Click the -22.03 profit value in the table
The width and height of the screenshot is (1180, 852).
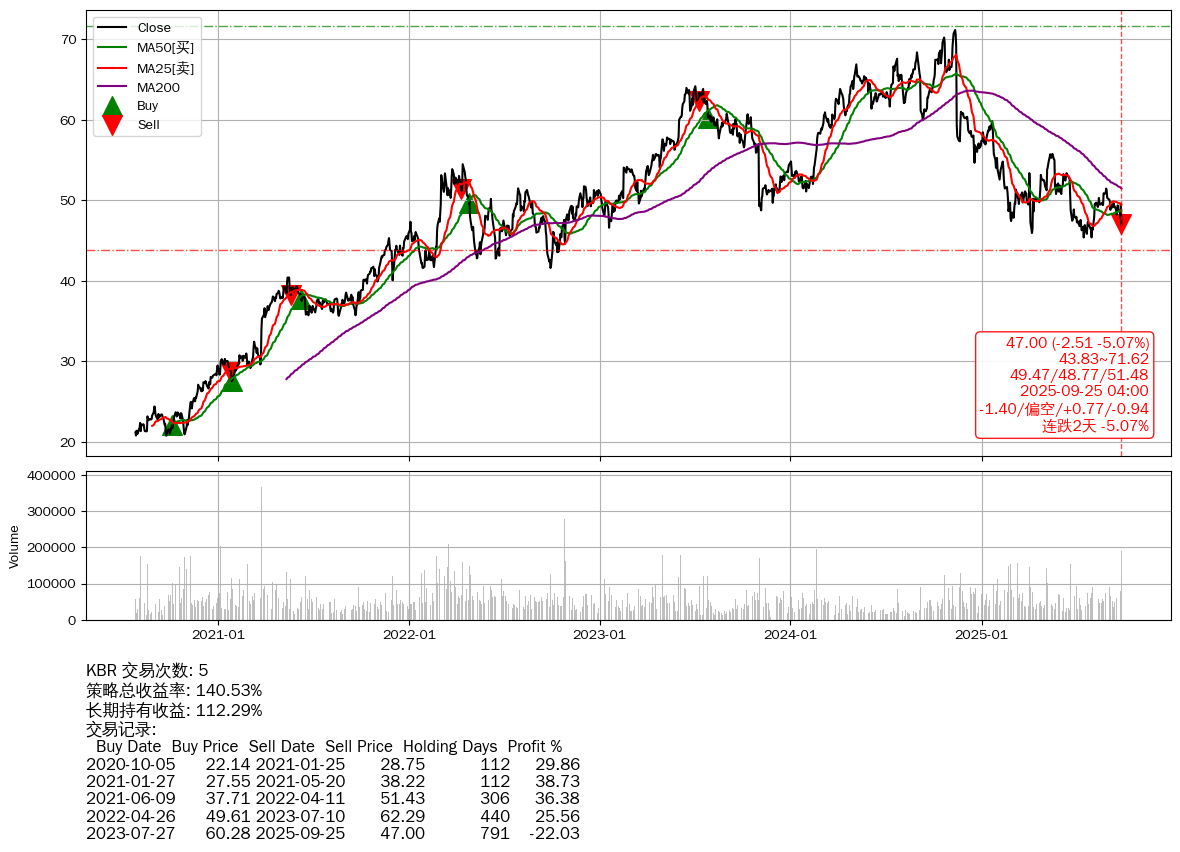click(x=554, y=833)
